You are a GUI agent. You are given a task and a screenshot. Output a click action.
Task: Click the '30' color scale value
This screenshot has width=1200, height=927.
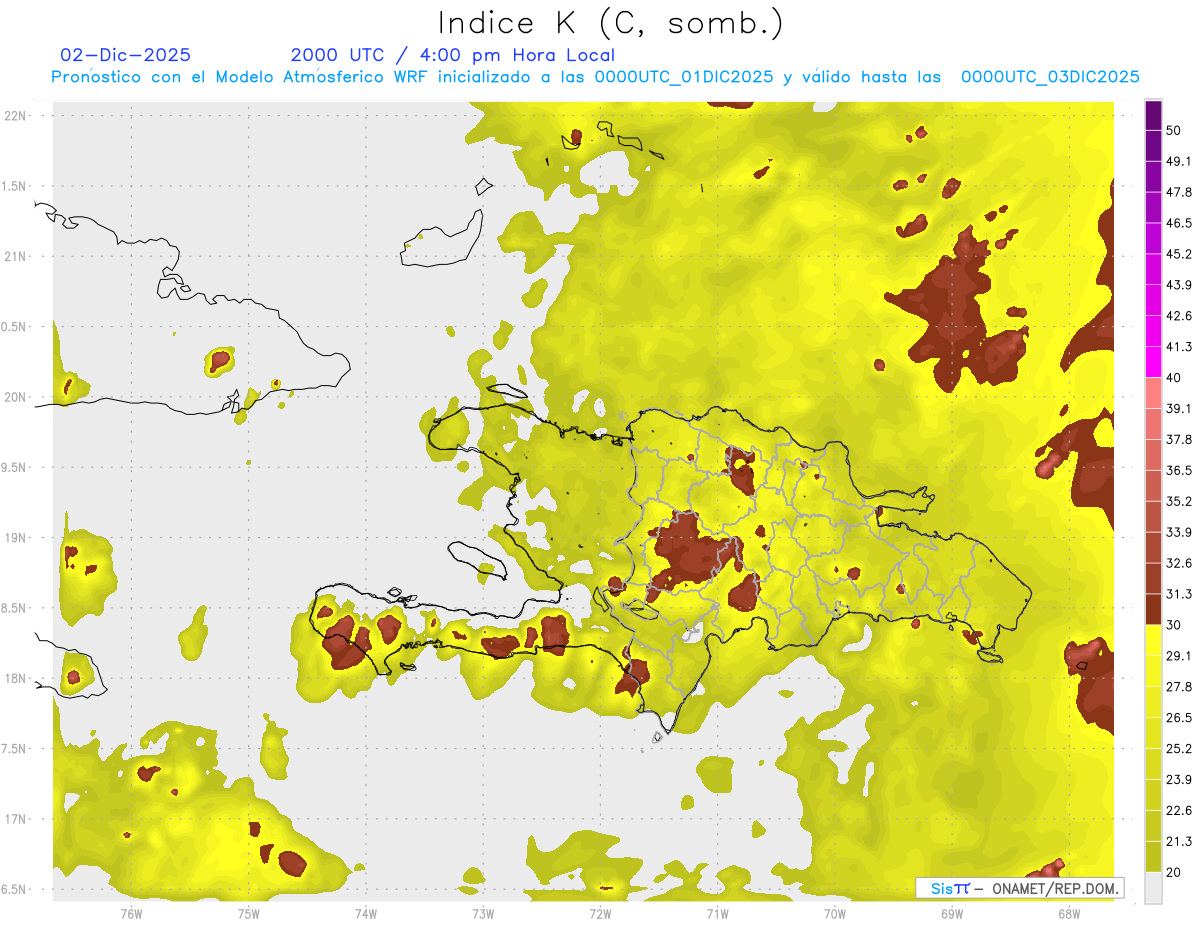(x=1174, y=625)
